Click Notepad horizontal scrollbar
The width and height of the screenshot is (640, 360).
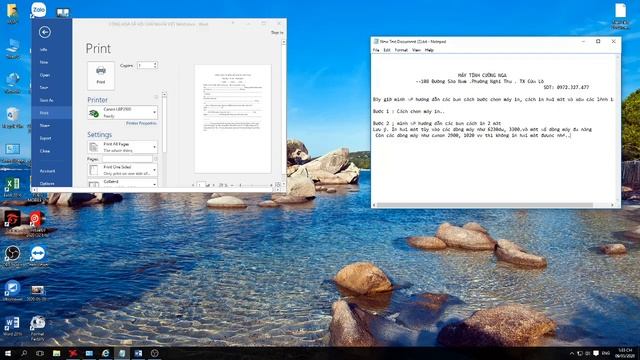pos(484,205)
